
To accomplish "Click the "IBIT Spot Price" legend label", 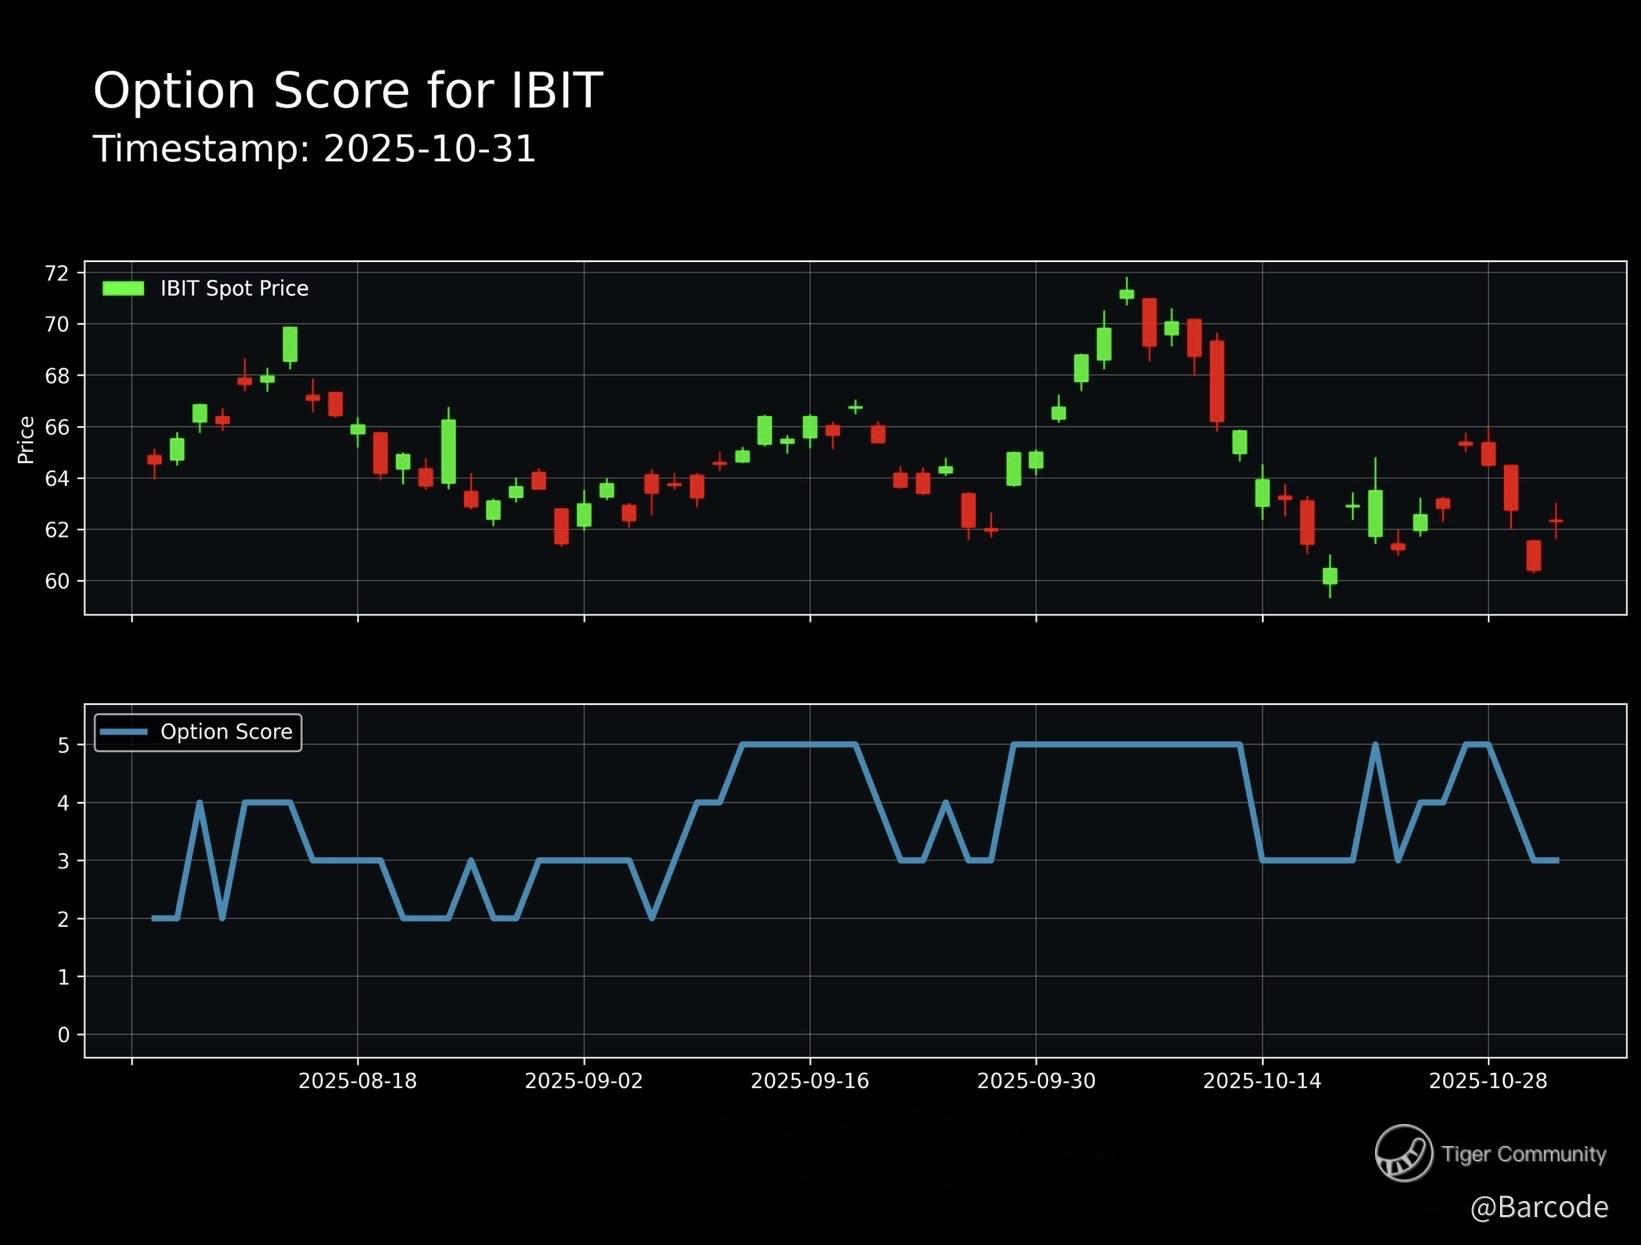I will click(x=234, y=289).
